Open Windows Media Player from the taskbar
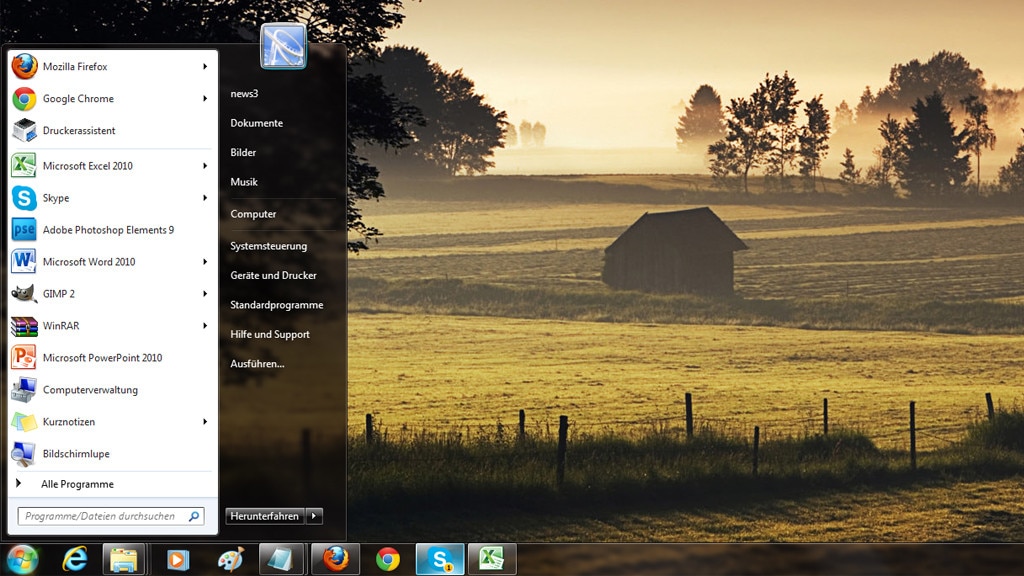Viewport: 1024px width, 576px height. tap(177, 559)
